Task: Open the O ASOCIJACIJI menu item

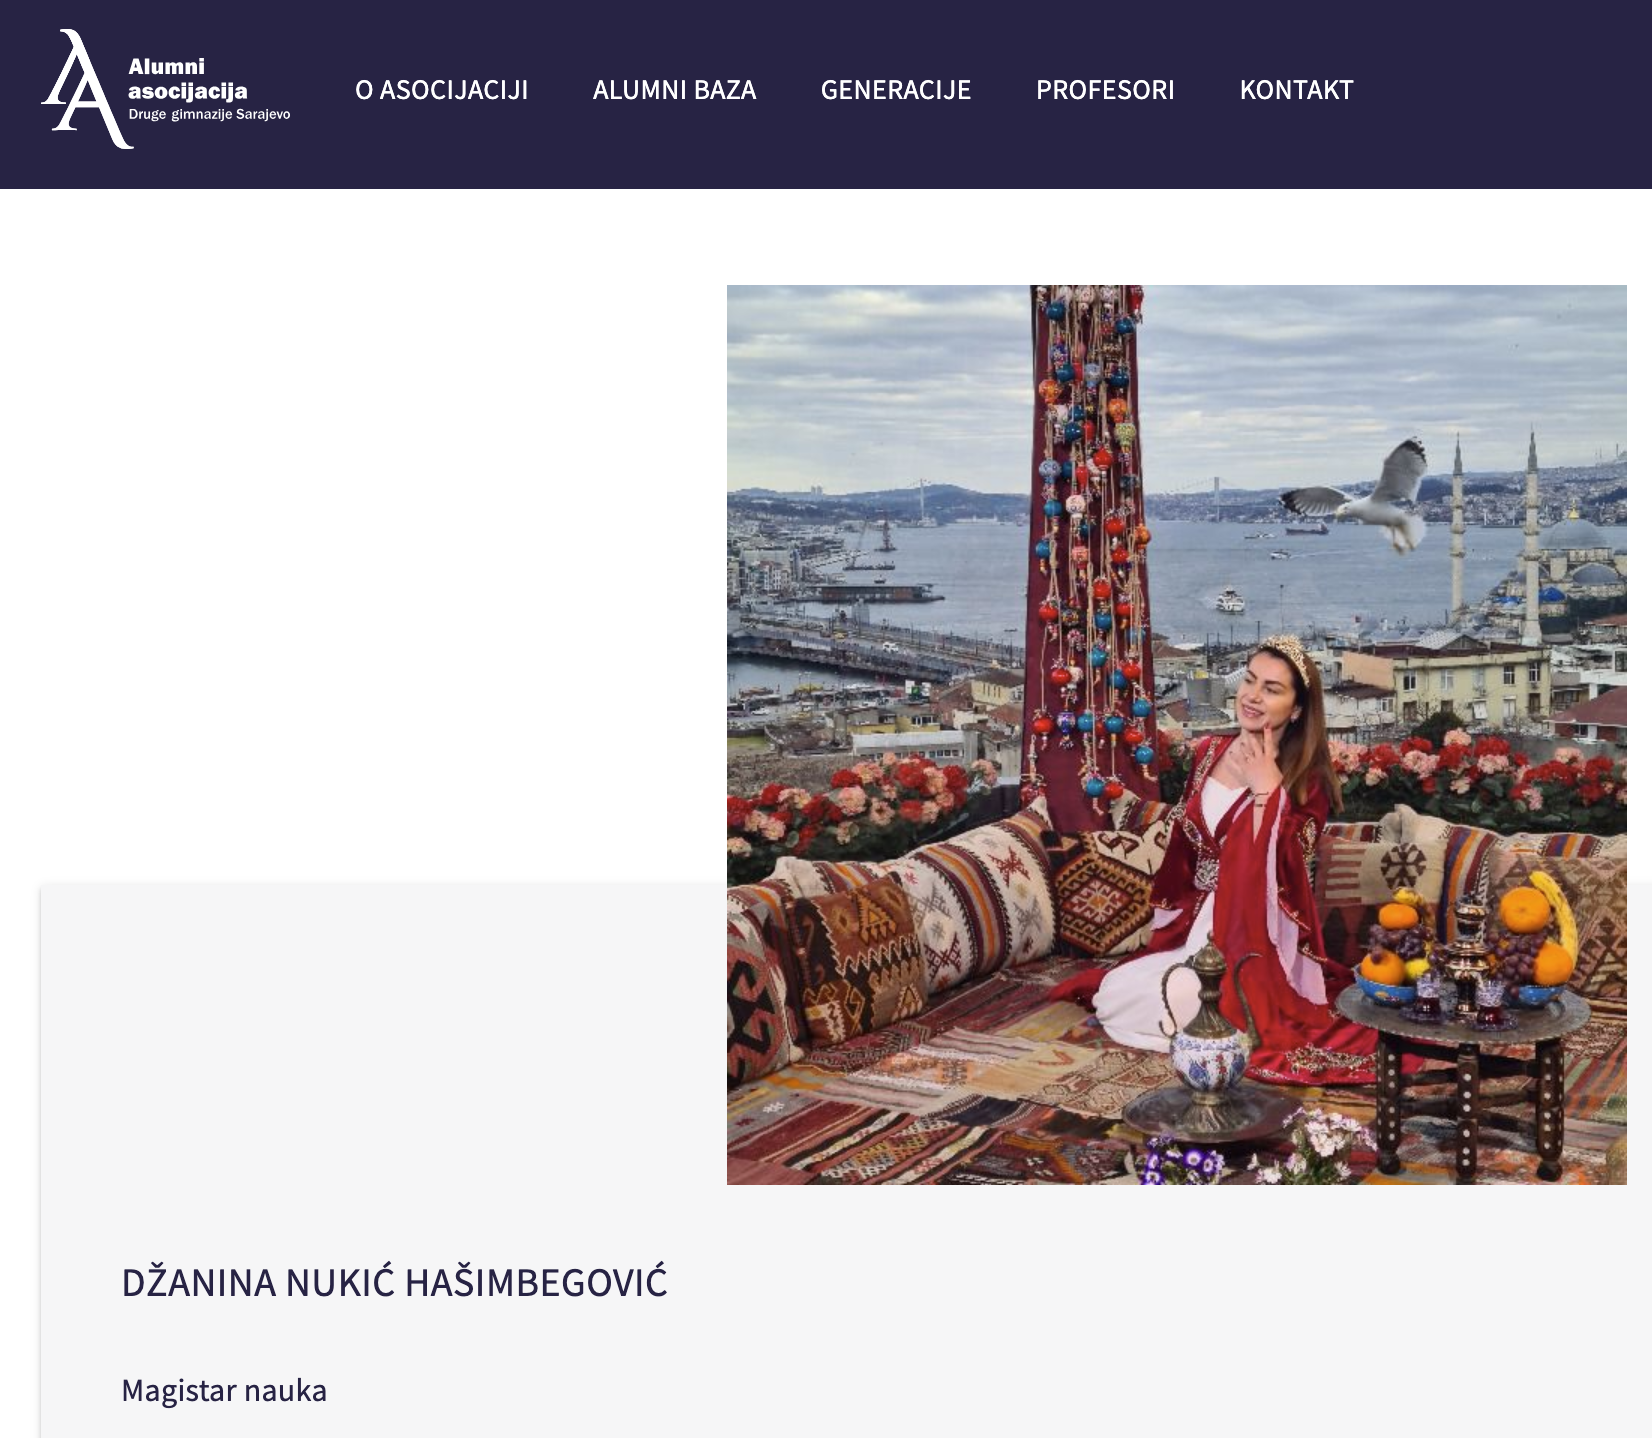Action: coord(441,90)
